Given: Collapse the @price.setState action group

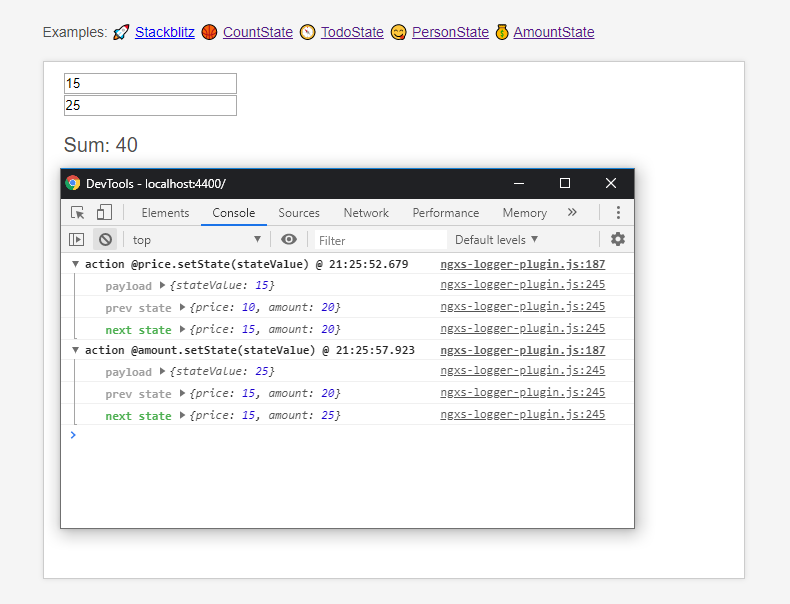Looking at the screenshot, I should coord(76,265).
